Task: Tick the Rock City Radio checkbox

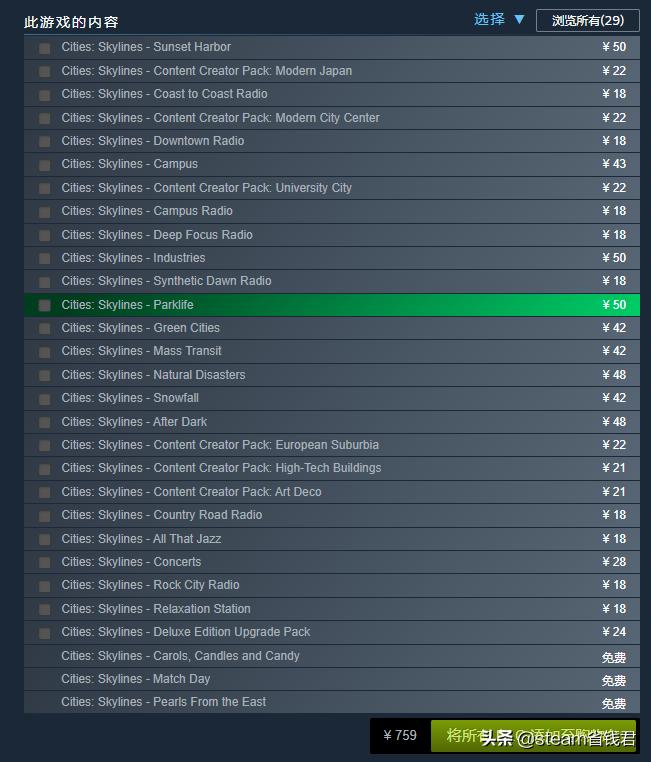Action: (44, 586)
